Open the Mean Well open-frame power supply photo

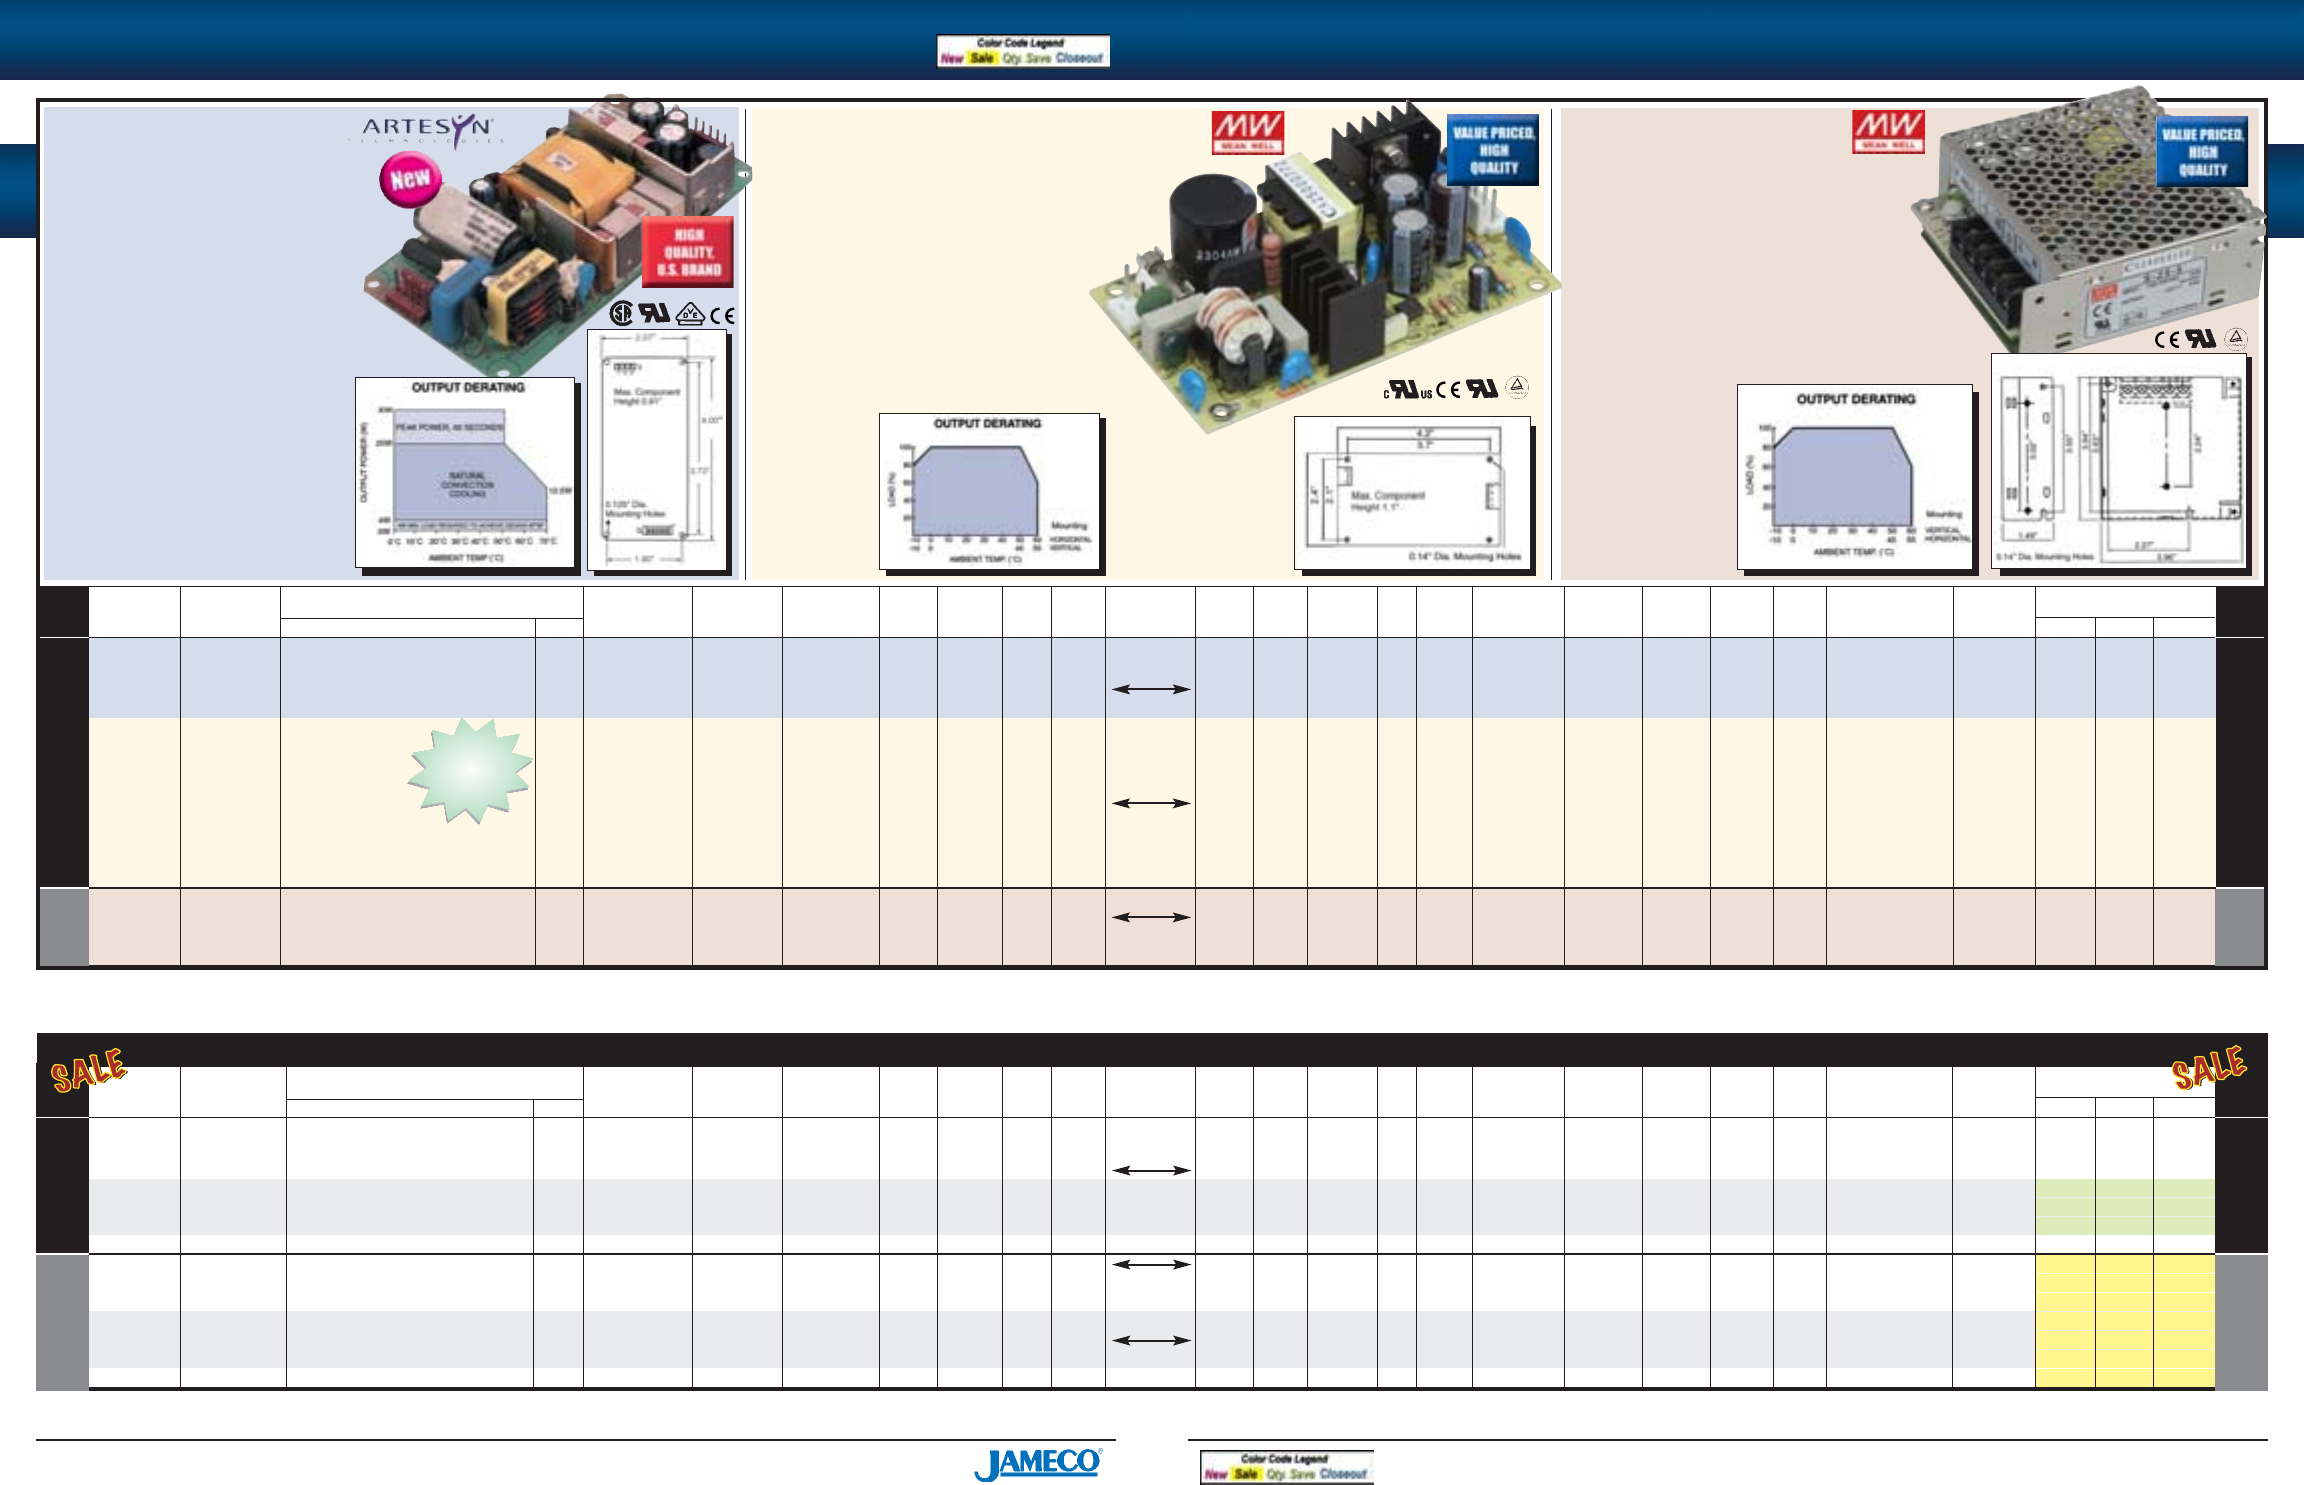click(x=1325, y=265)
